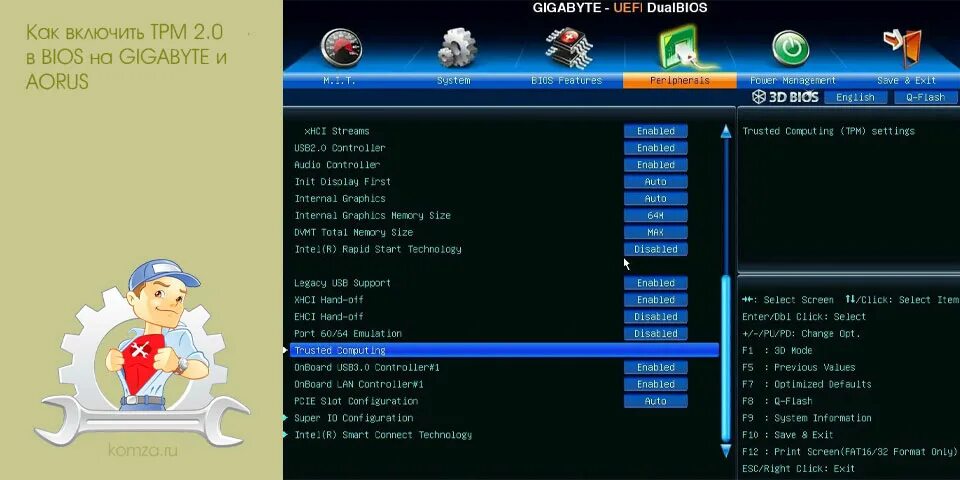960x480 pixels.
Task: Toggle OnBoard LAN Controller#1 Enabled value
Action: [x=656, y=384]
